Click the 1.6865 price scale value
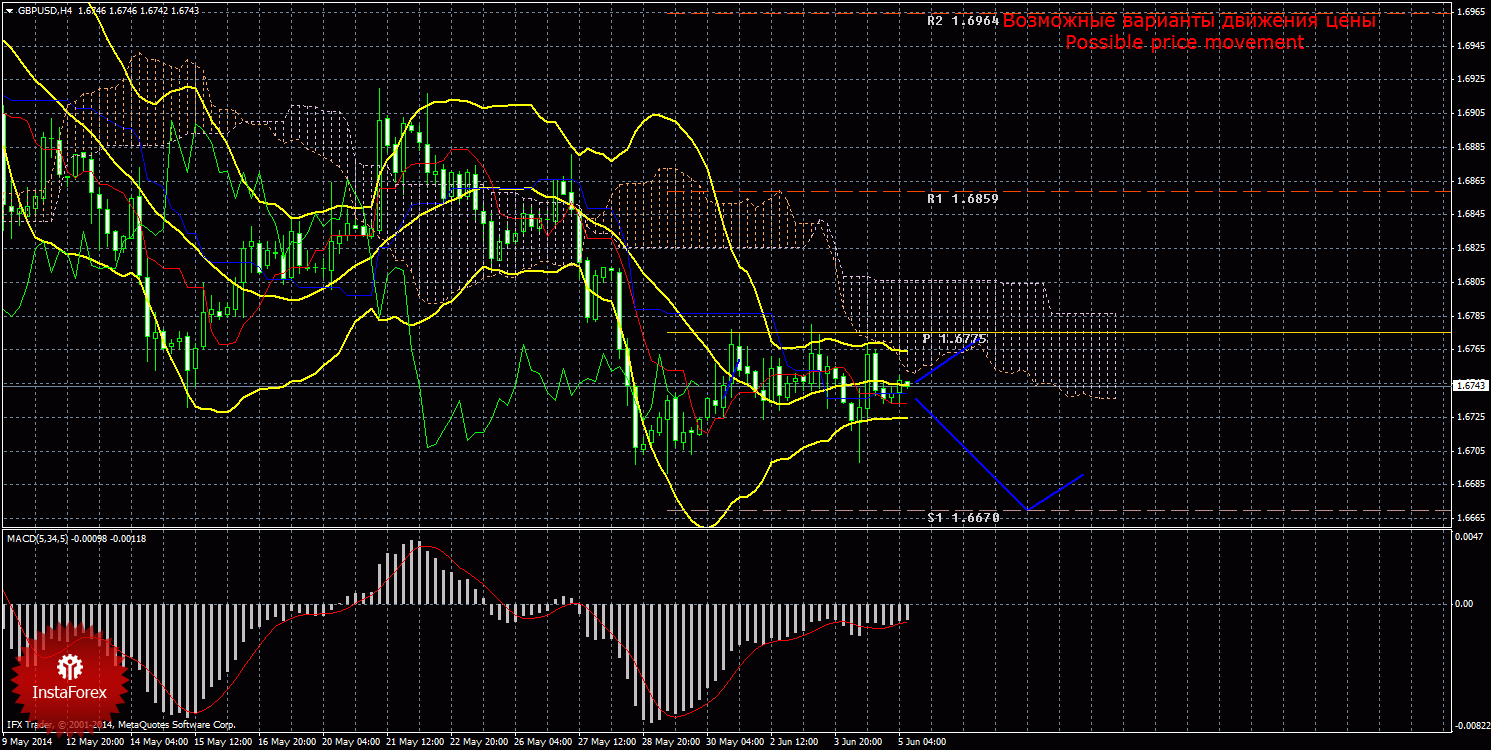1491x750 pixels. [1470, 181]
